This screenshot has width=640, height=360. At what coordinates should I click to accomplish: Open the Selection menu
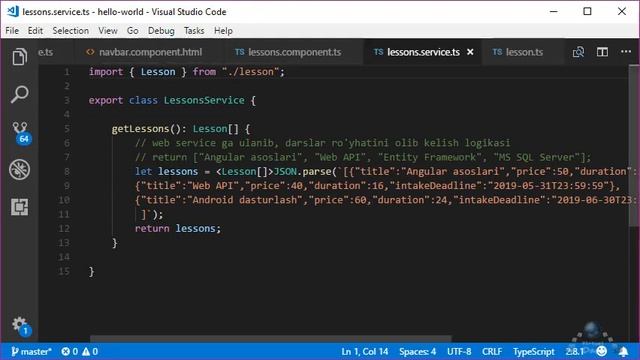pyautogui.click(x=71, y=31)
